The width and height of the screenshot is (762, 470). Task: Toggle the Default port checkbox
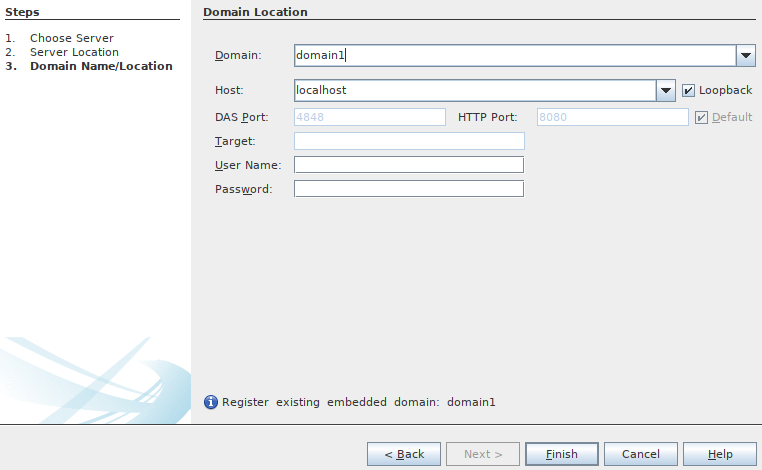tap(701, 117)
